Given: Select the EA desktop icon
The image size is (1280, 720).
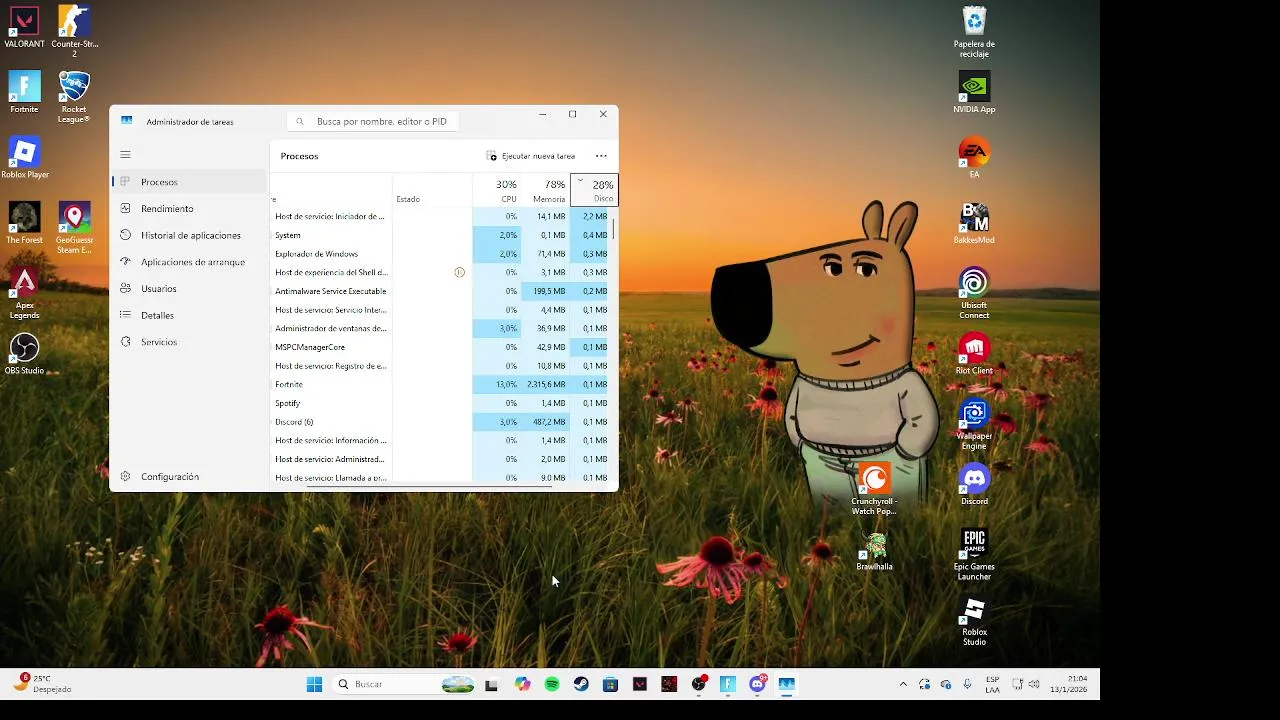Looking at the screenshot, I should point(974,158).
